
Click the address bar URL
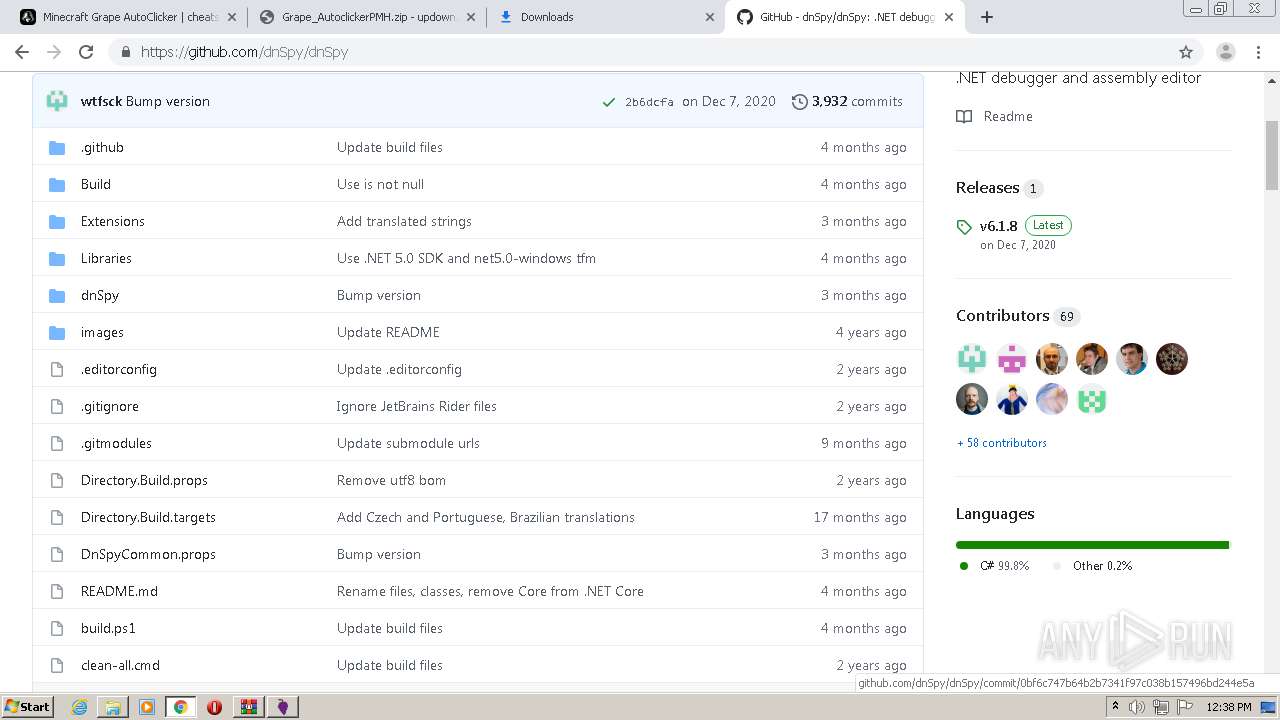[x=244, y=52]
